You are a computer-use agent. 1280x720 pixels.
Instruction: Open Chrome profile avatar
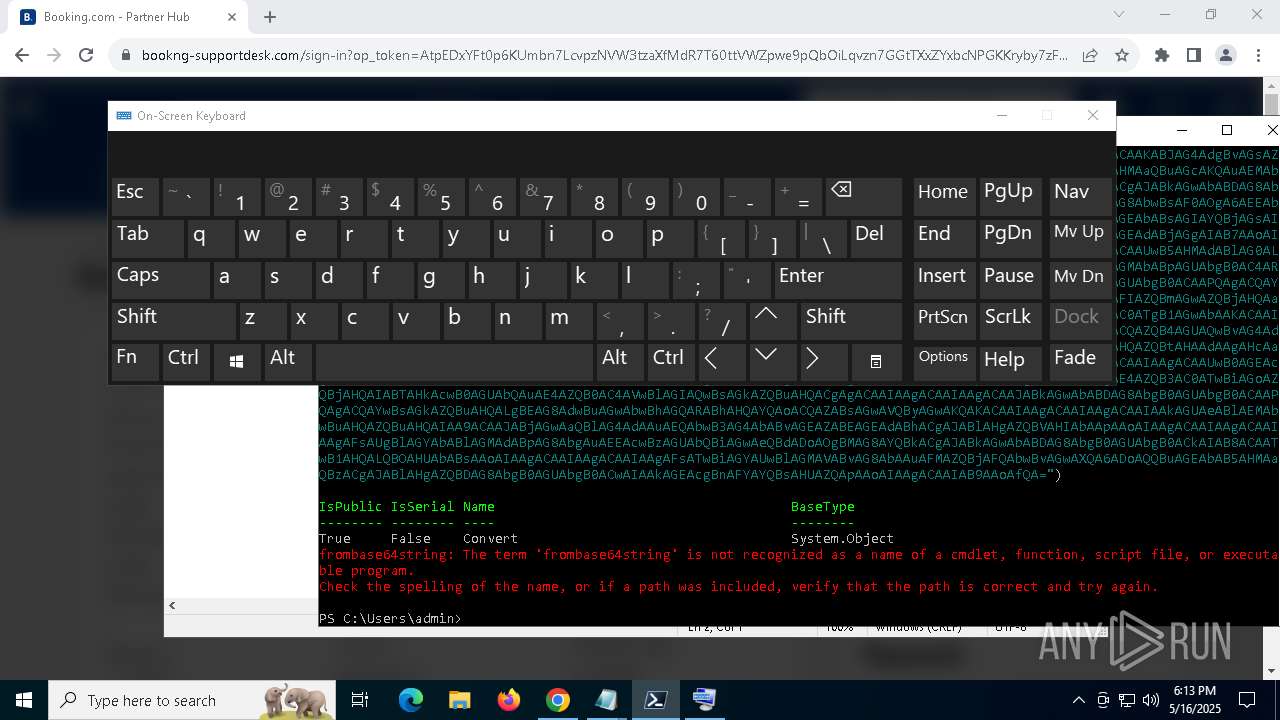1226,56
